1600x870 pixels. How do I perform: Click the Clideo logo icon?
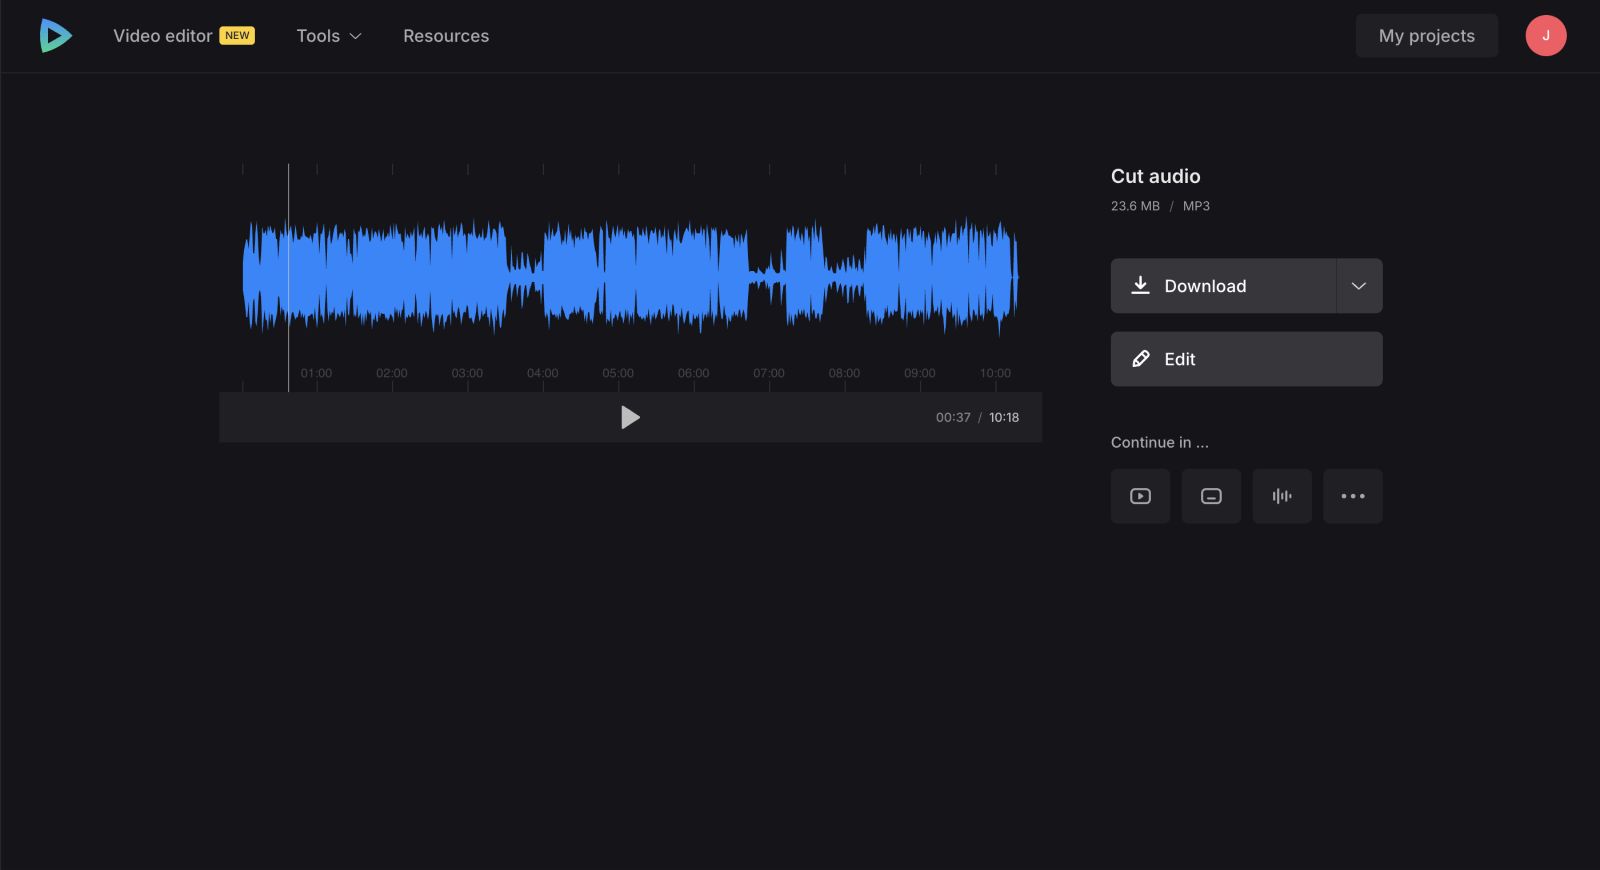56,36
